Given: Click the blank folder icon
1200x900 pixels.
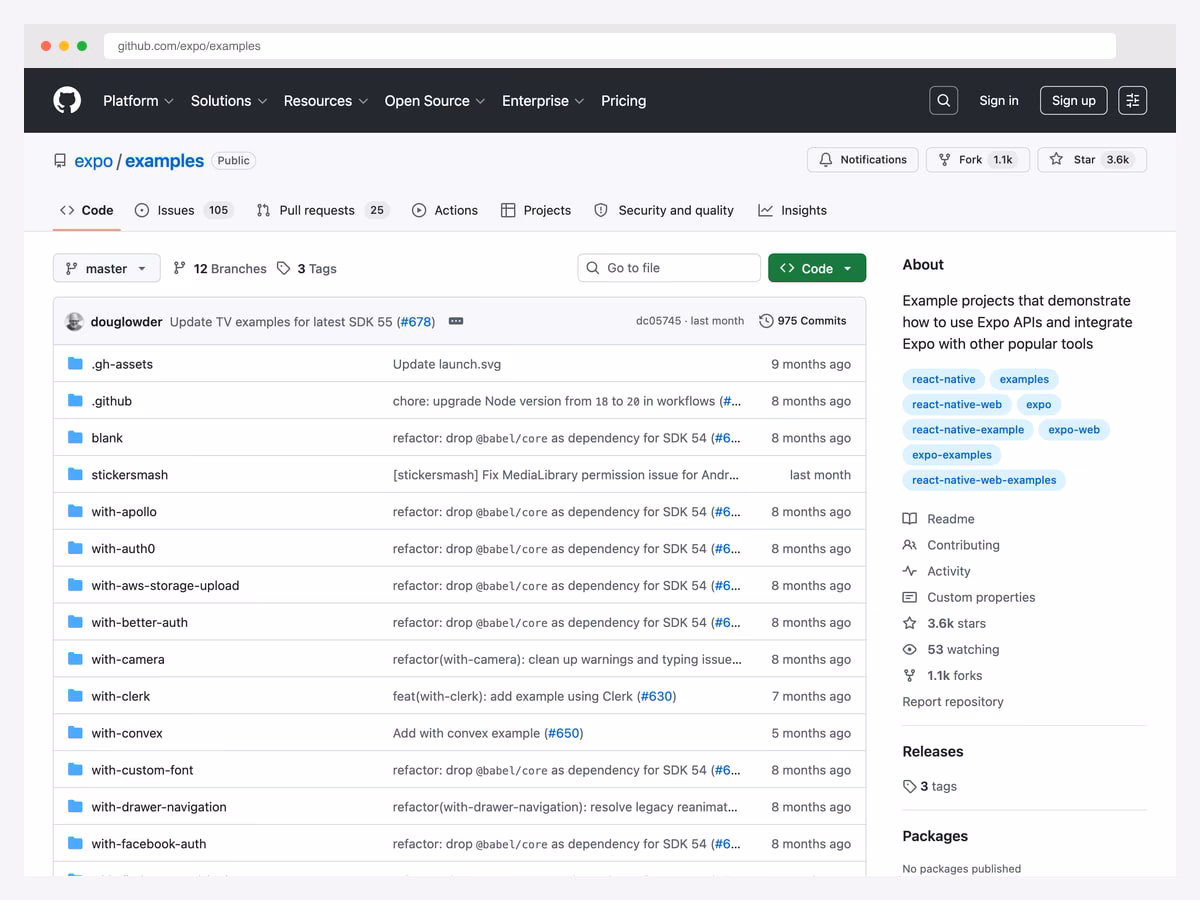Looking at the screenshot, I should click(75, 438).
